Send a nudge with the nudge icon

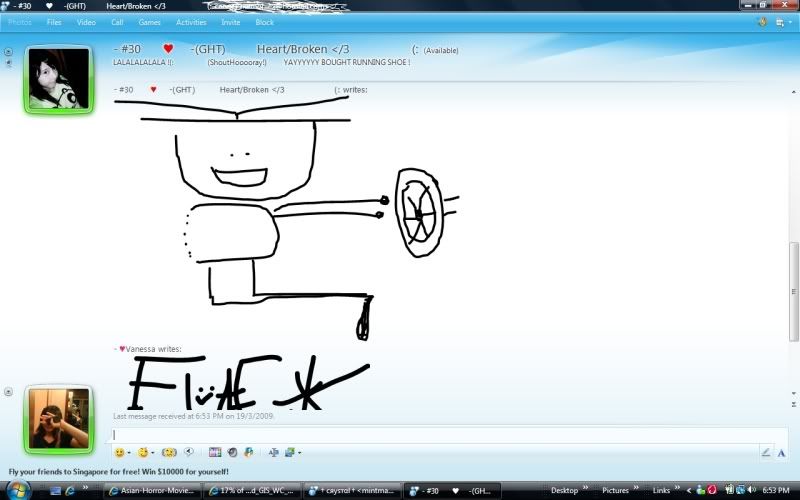[x=169, y=452]
